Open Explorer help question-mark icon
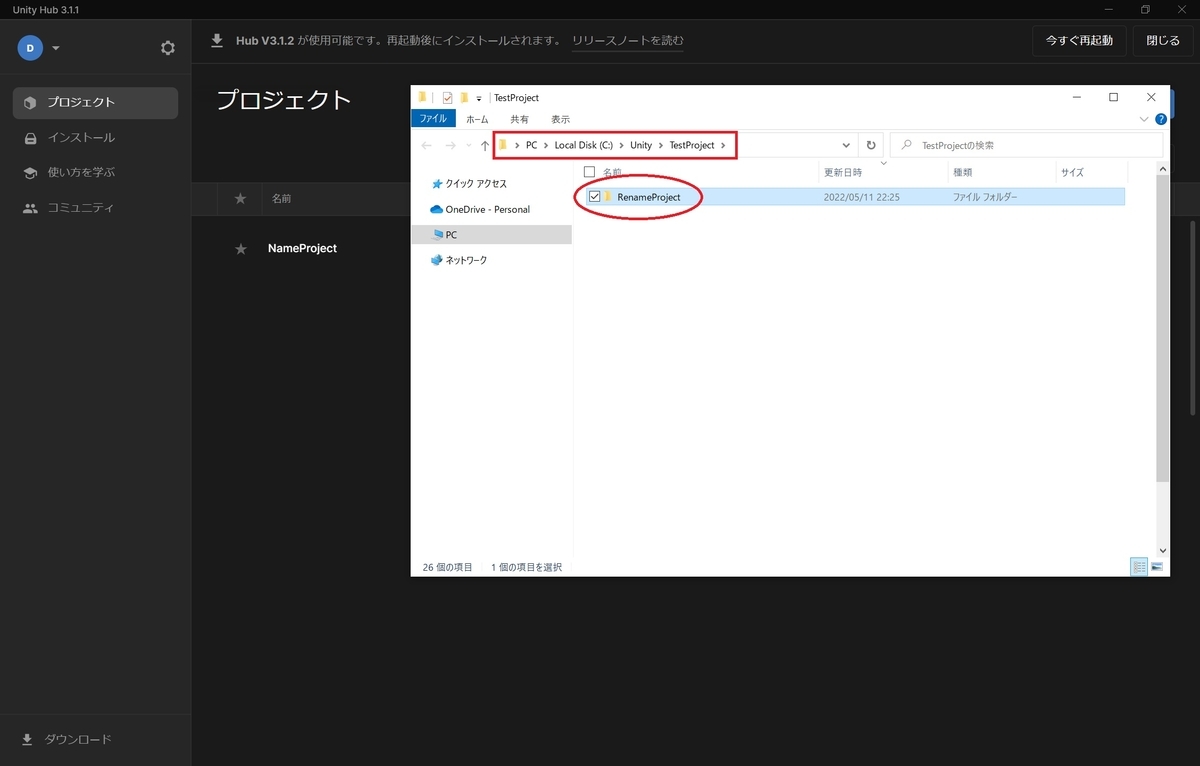This screenshot has width=1200, height=766. pyautogui.click(x=1161, y=118)
